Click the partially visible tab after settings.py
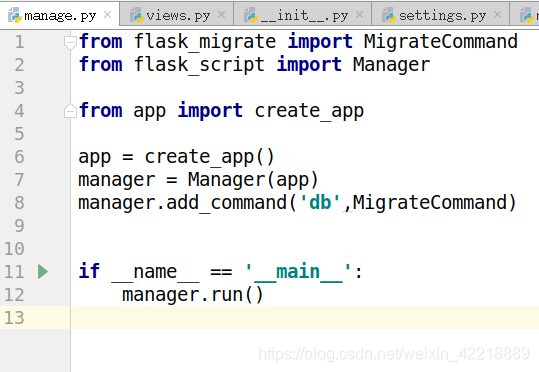Viewport: 539px width, 372px height. point(525,15)
